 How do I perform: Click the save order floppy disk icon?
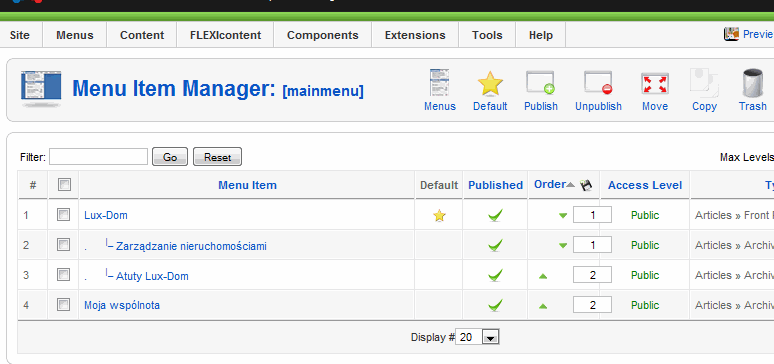point(586,185)
